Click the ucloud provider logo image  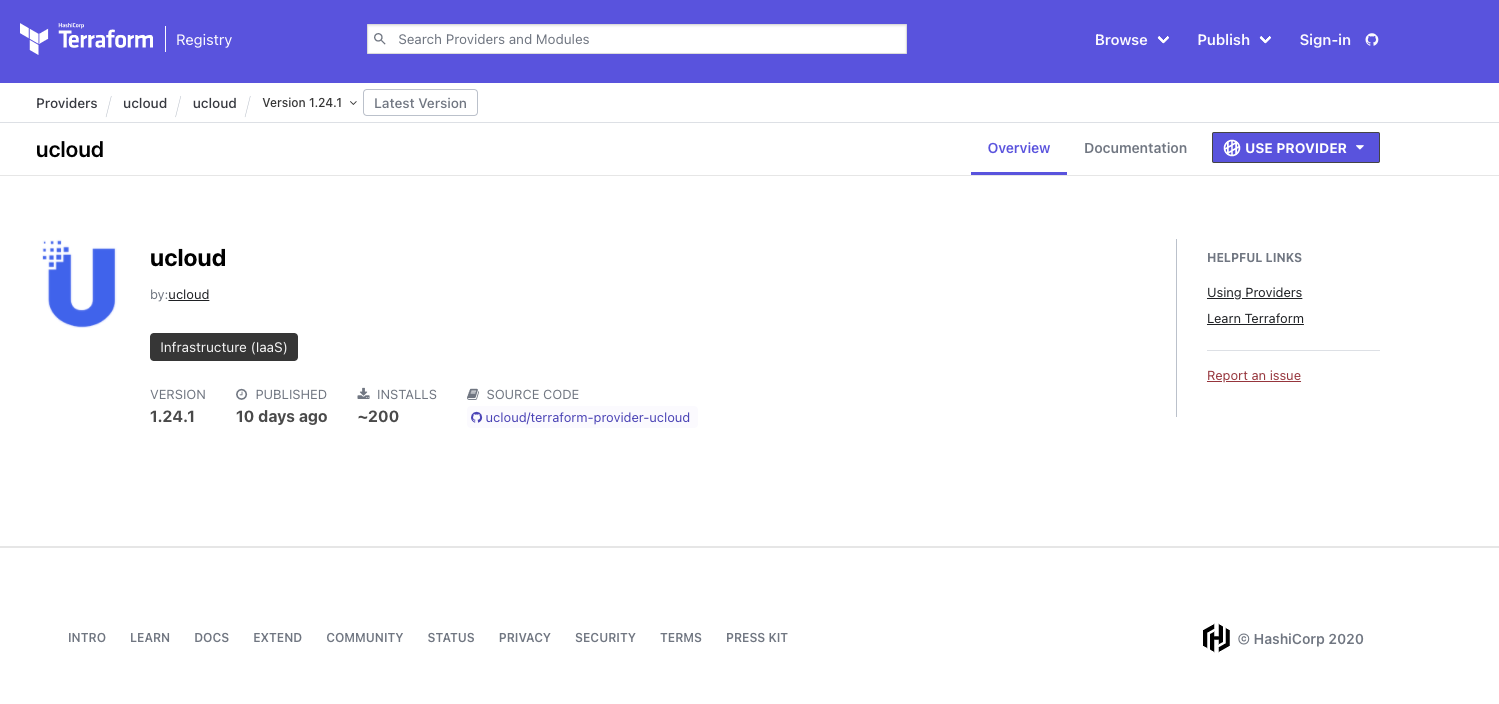coord(80,283)
